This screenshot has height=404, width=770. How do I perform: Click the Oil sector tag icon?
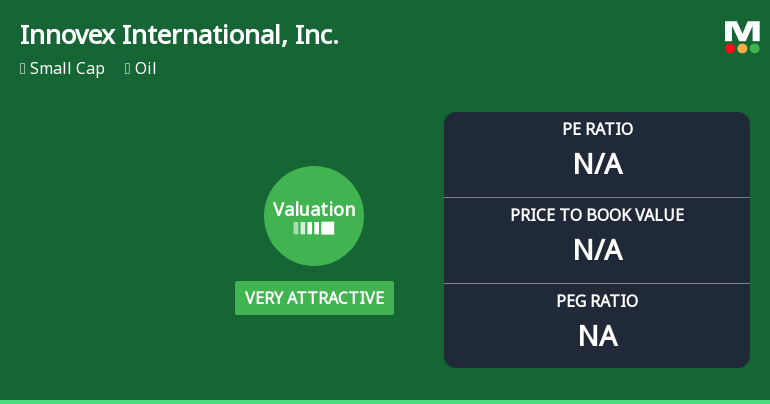(x=128, y=69)
